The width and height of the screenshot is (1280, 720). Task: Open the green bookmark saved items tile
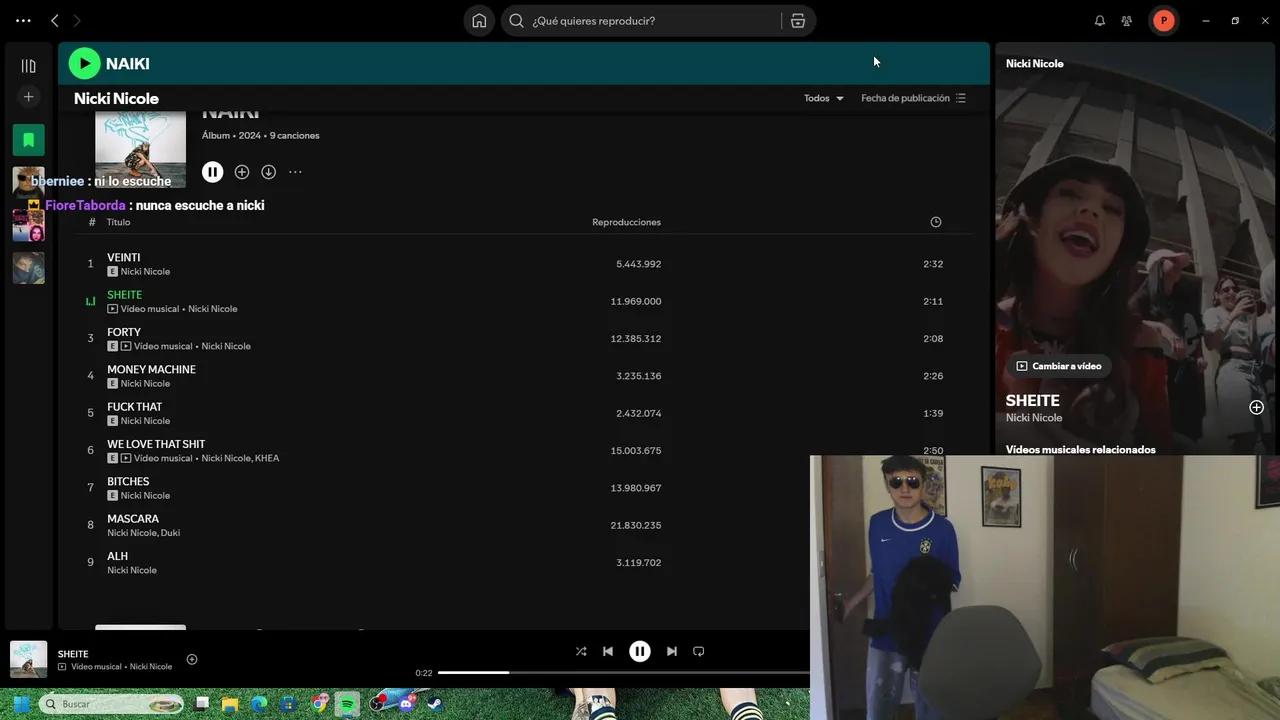point(28,140)
